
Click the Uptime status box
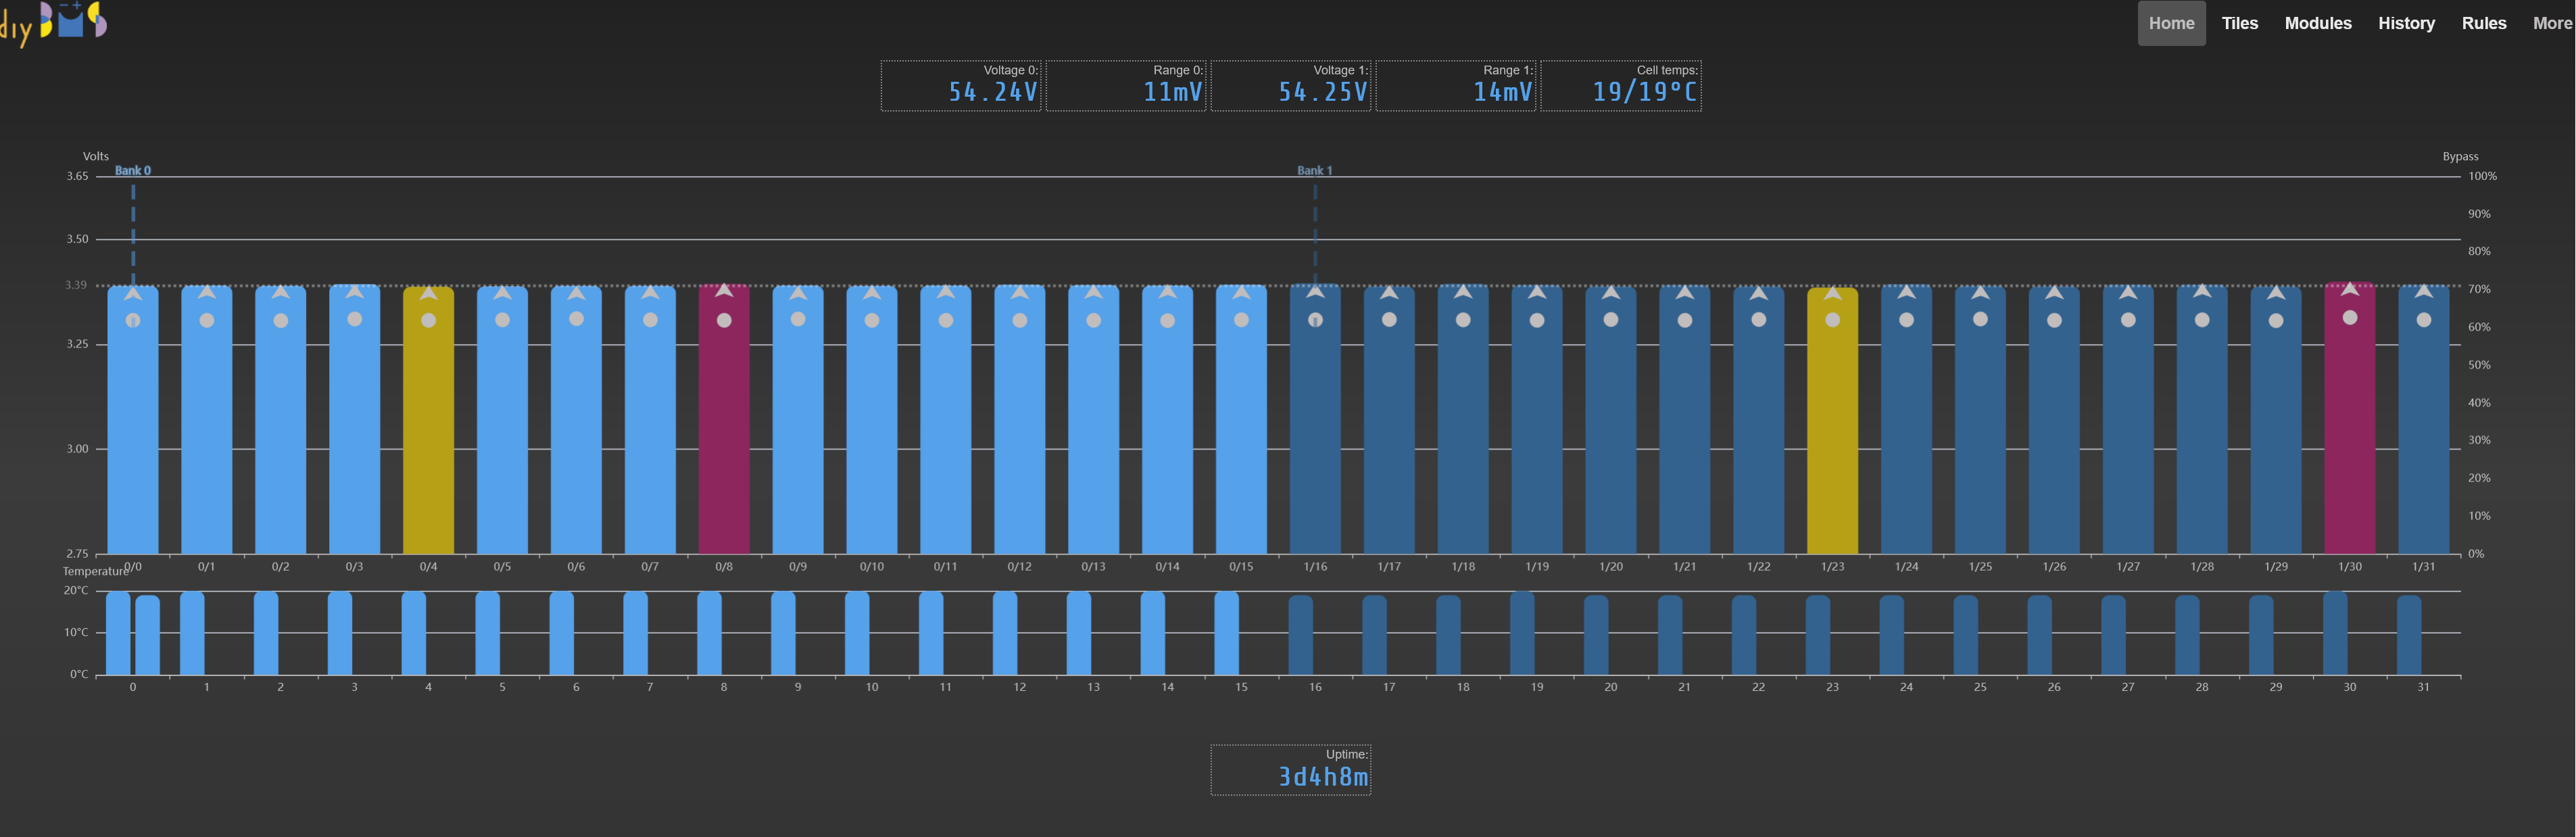pos(1290,770)
